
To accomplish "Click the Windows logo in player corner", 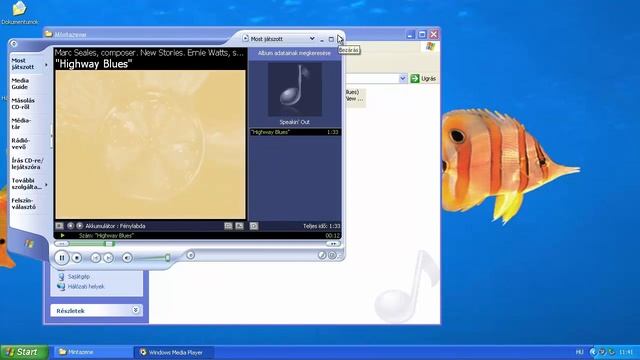I will click(x=29, y=244).
